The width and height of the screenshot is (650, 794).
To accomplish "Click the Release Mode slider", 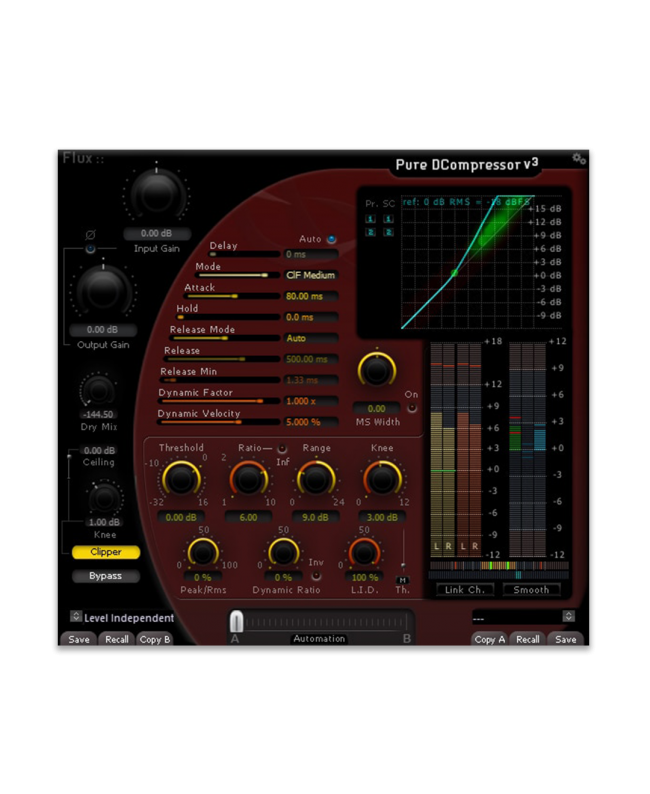I will (x=224, y=338).
